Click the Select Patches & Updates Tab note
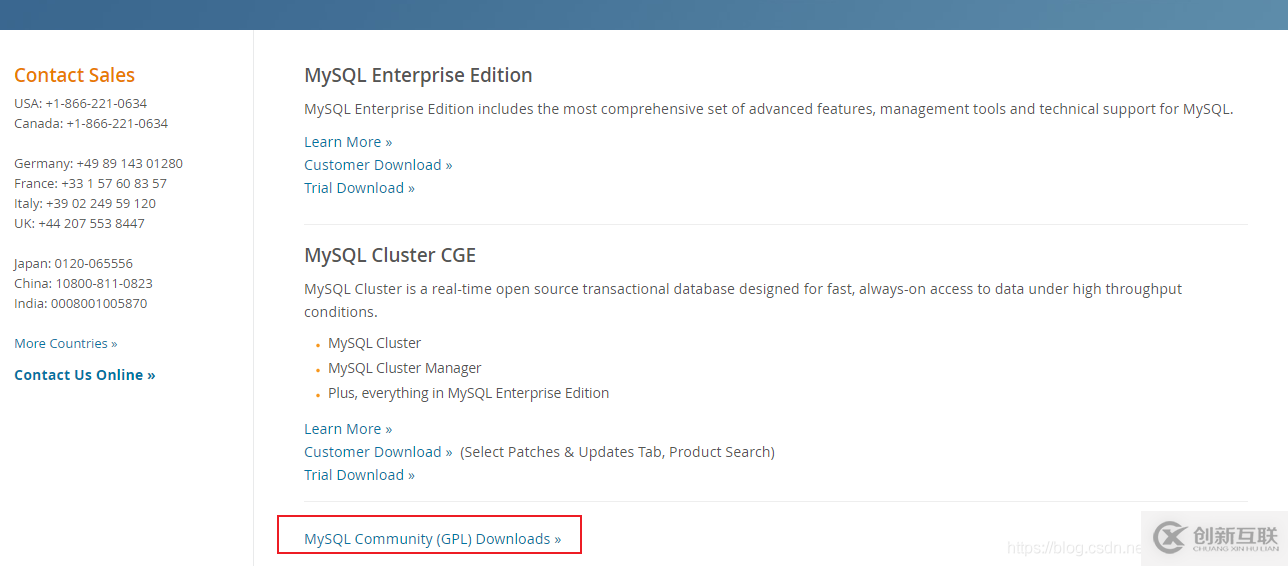The width and height of the screenshot is (1288, 566). coord(617,452)
